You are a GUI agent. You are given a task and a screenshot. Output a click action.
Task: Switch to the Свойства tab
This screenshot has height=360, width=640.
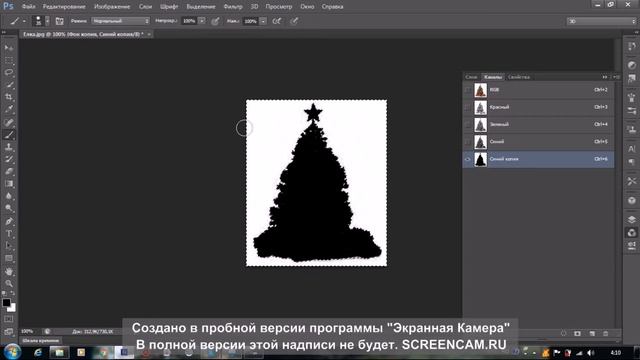pos(519,77)
